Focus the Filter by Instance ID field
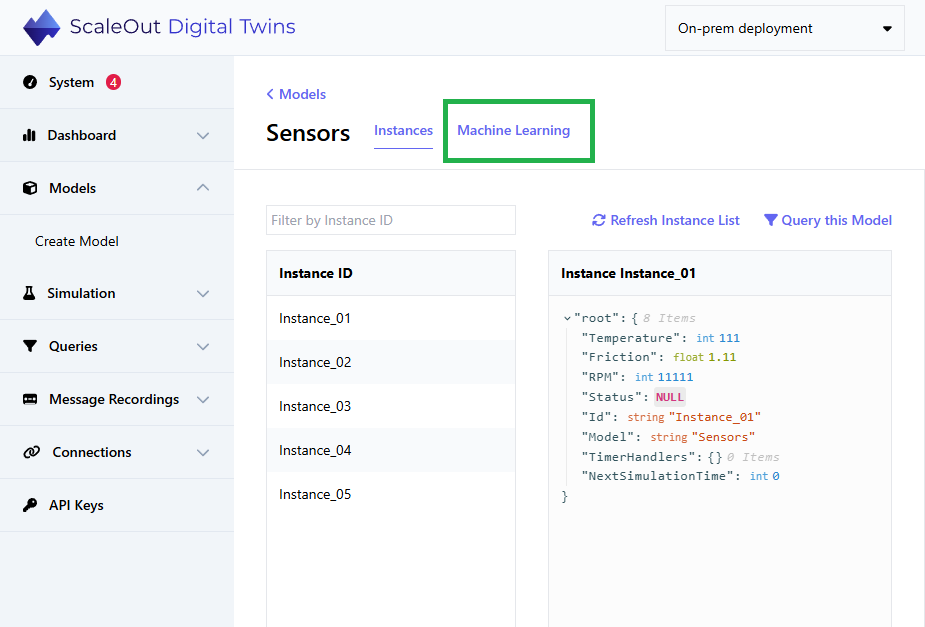This screenshot has width=925, height=627. click(391, 220)
